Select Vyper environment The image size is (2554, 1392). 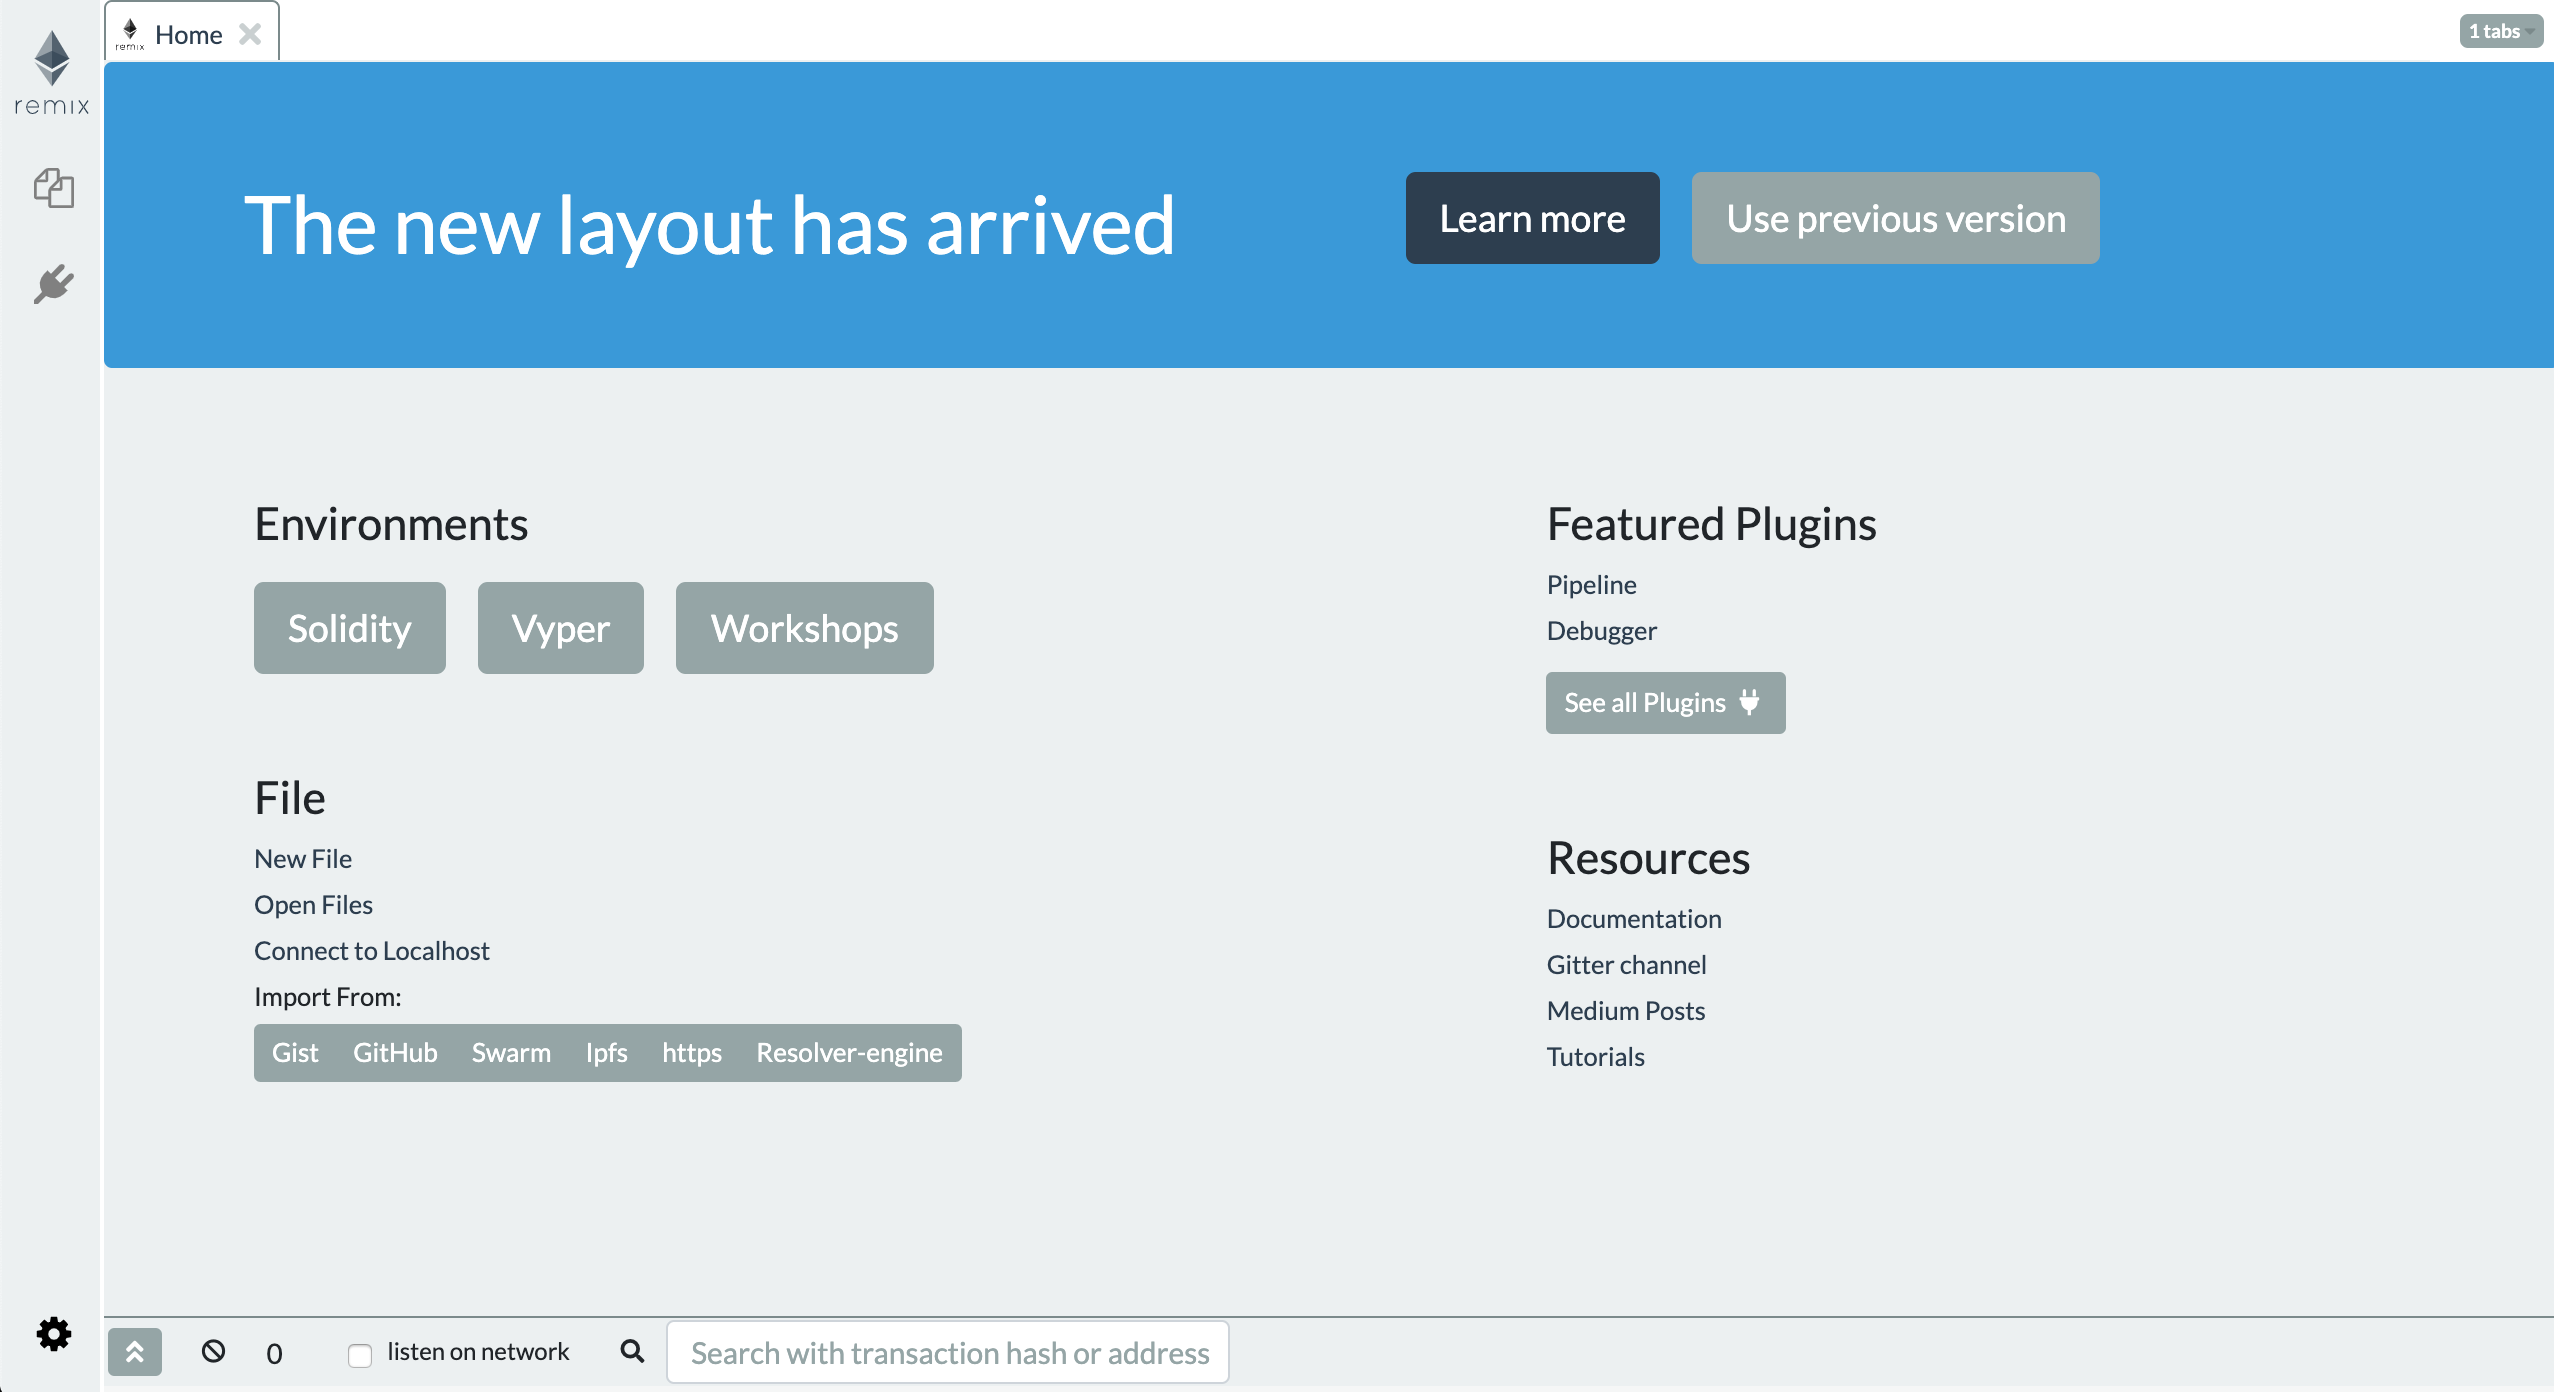pyautogui.click(x=560, y=628)
